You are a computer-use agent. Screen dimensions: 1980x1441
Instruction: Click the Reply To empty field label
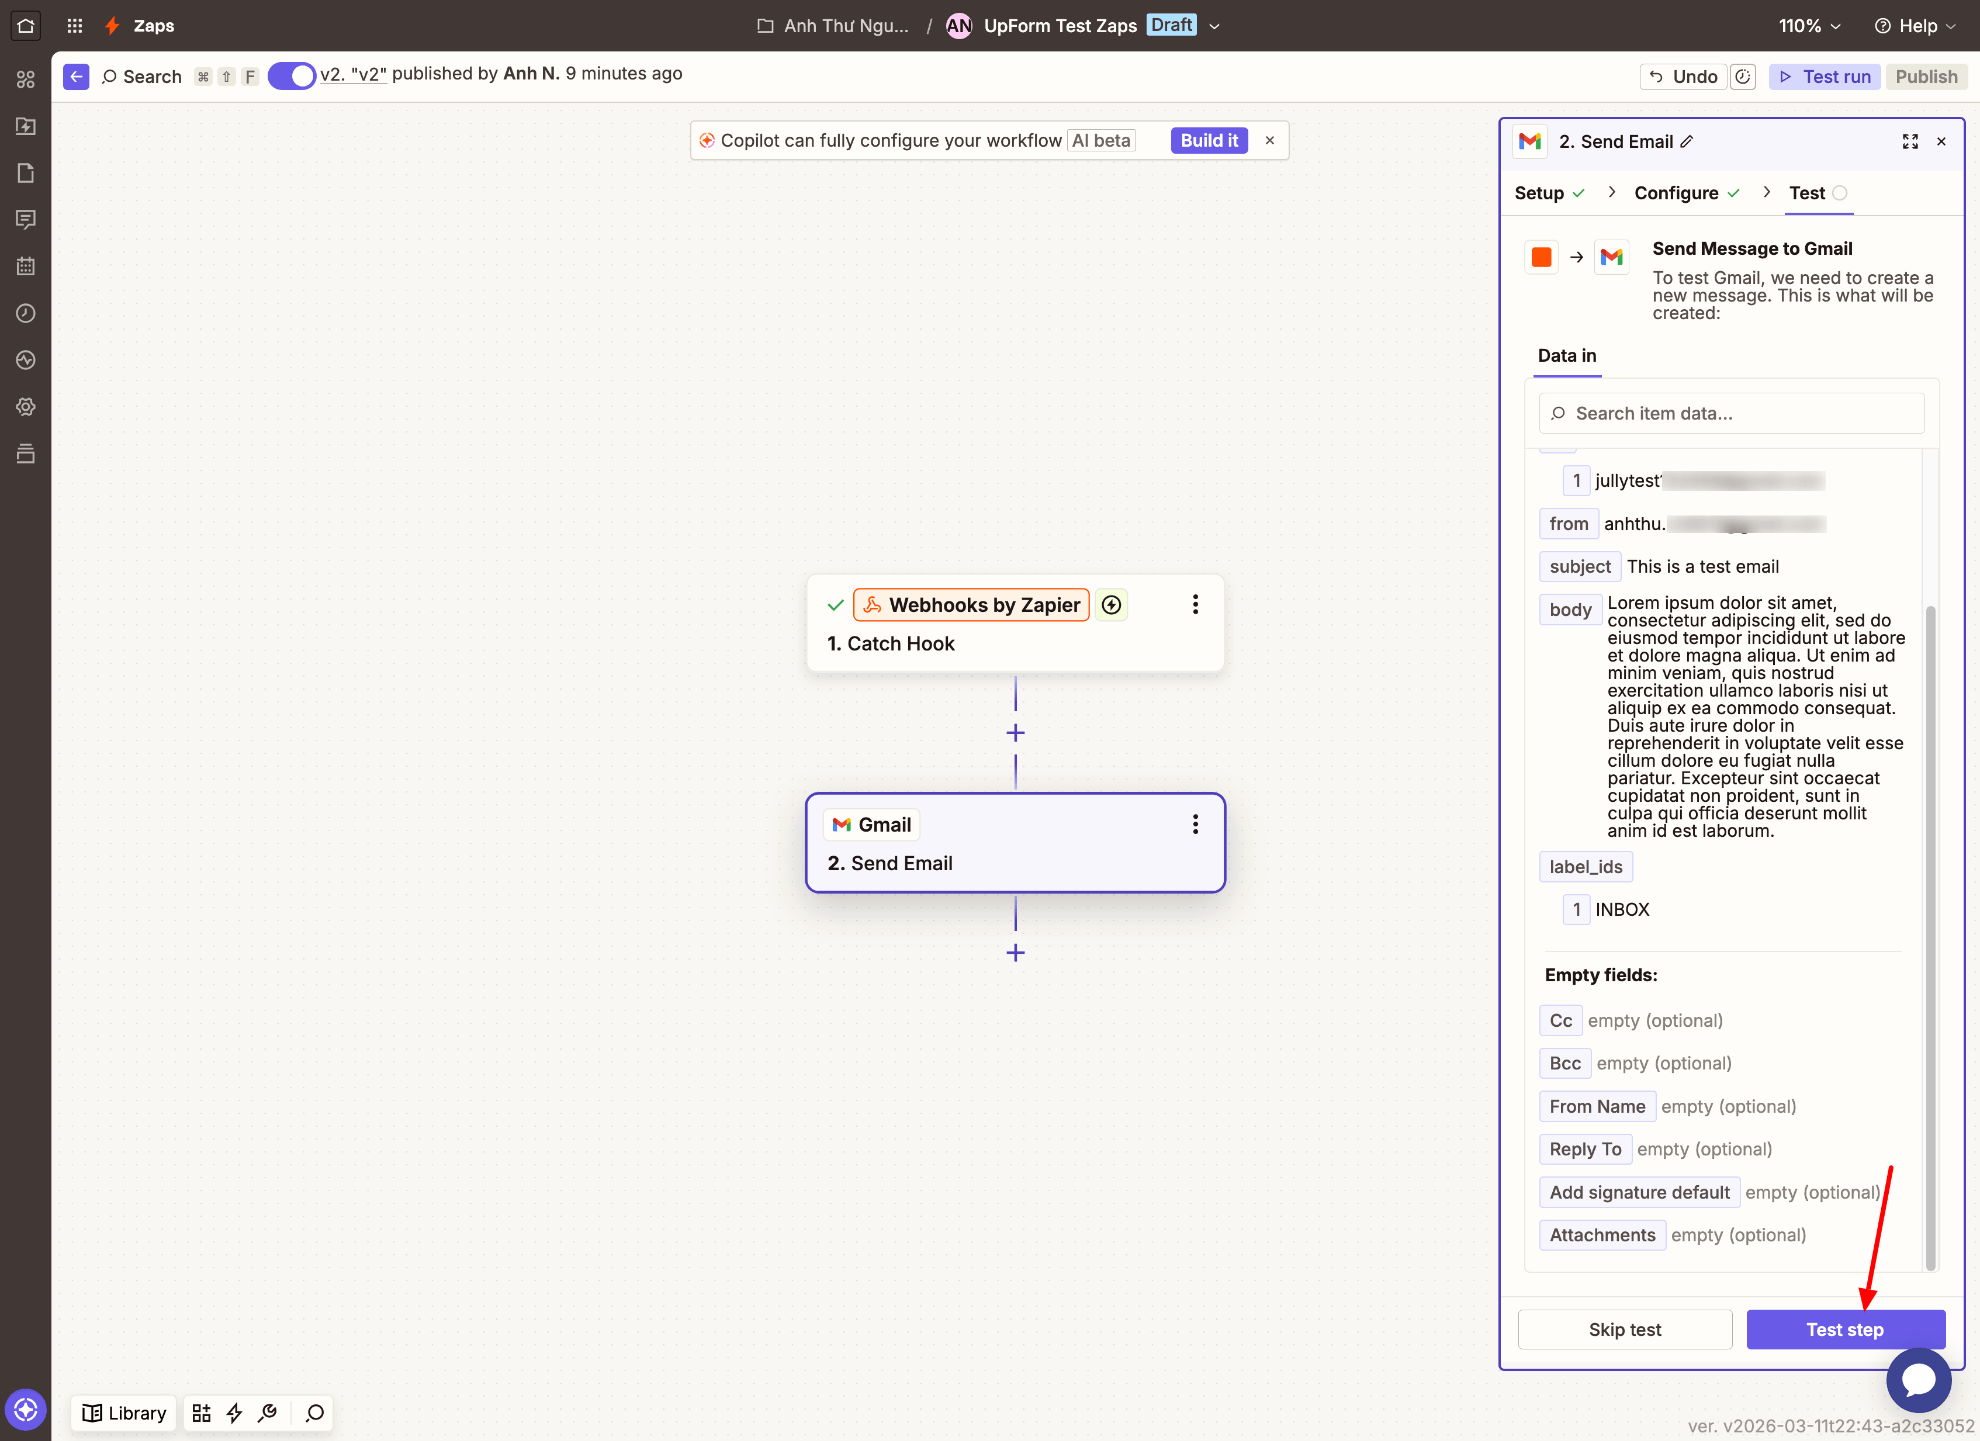pos(1585,1150)
